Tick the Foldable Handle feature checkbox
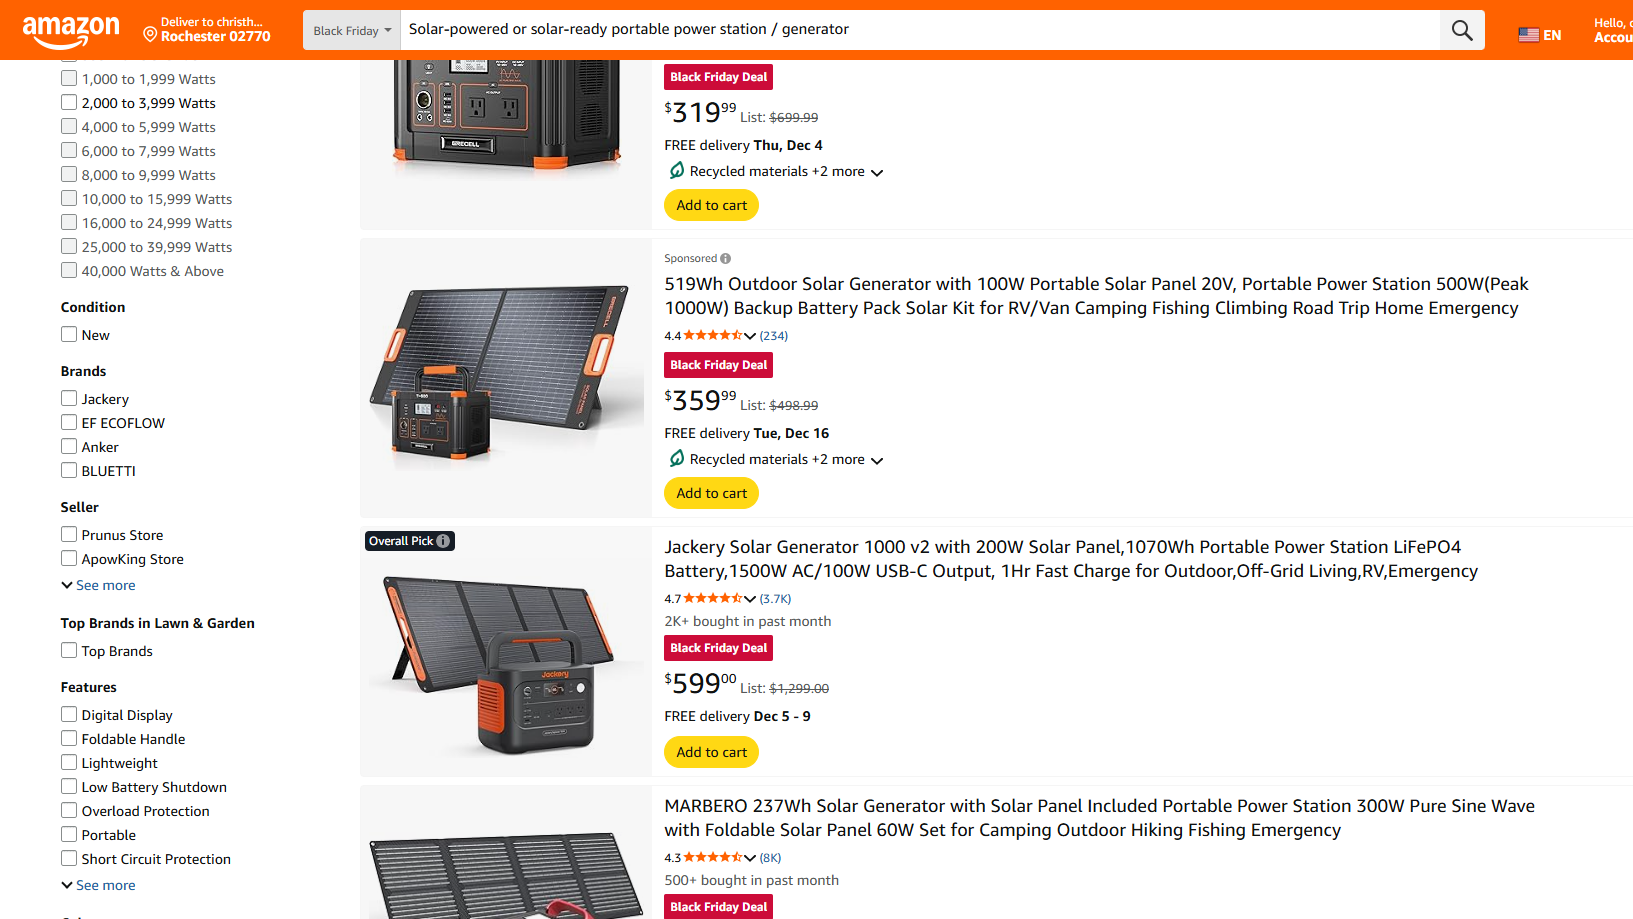The image size is (1633, 919). point(69,739)
